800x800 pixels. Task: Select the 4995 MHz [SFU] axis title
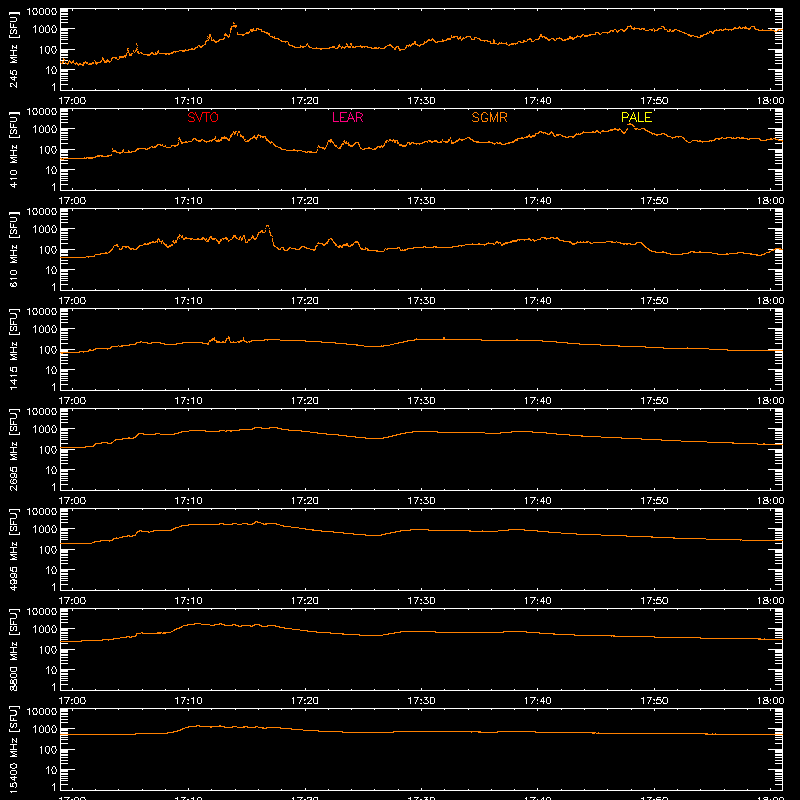(13, 549)
